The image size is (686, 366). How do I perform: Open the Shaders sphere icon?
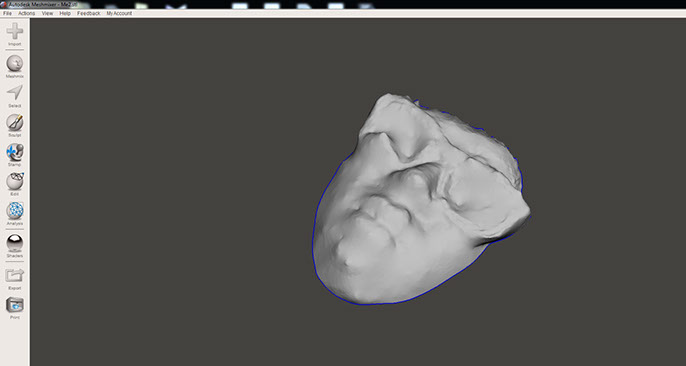pos(15,243)
